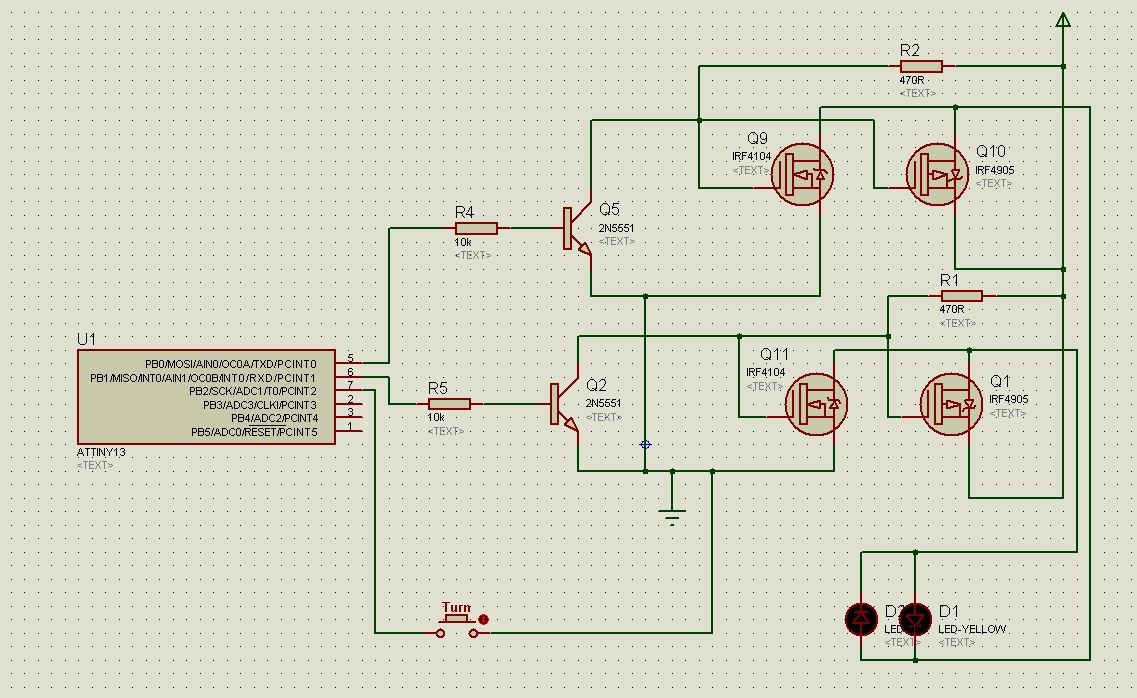
Task: Select the Q9 IRF4104 MOSFET symbol
Action: coord(802,174)
